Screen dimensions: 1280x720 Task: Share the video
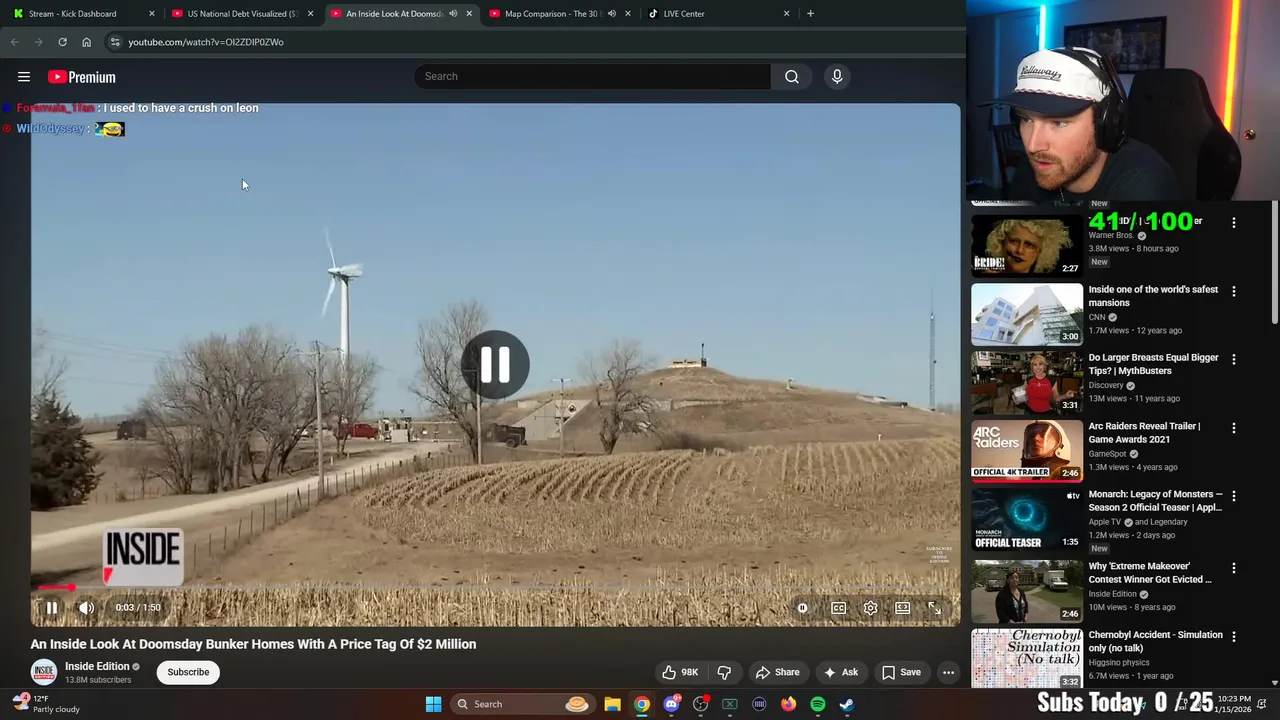pyautogui.click(x=778, y=672)
